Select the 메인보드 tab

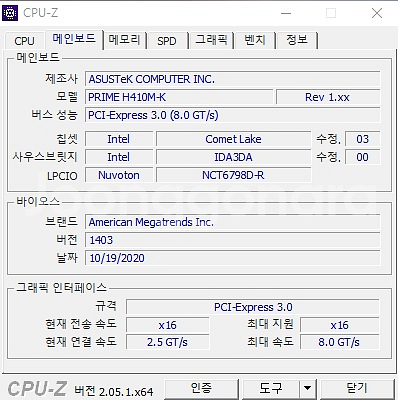tap(74, 39)
